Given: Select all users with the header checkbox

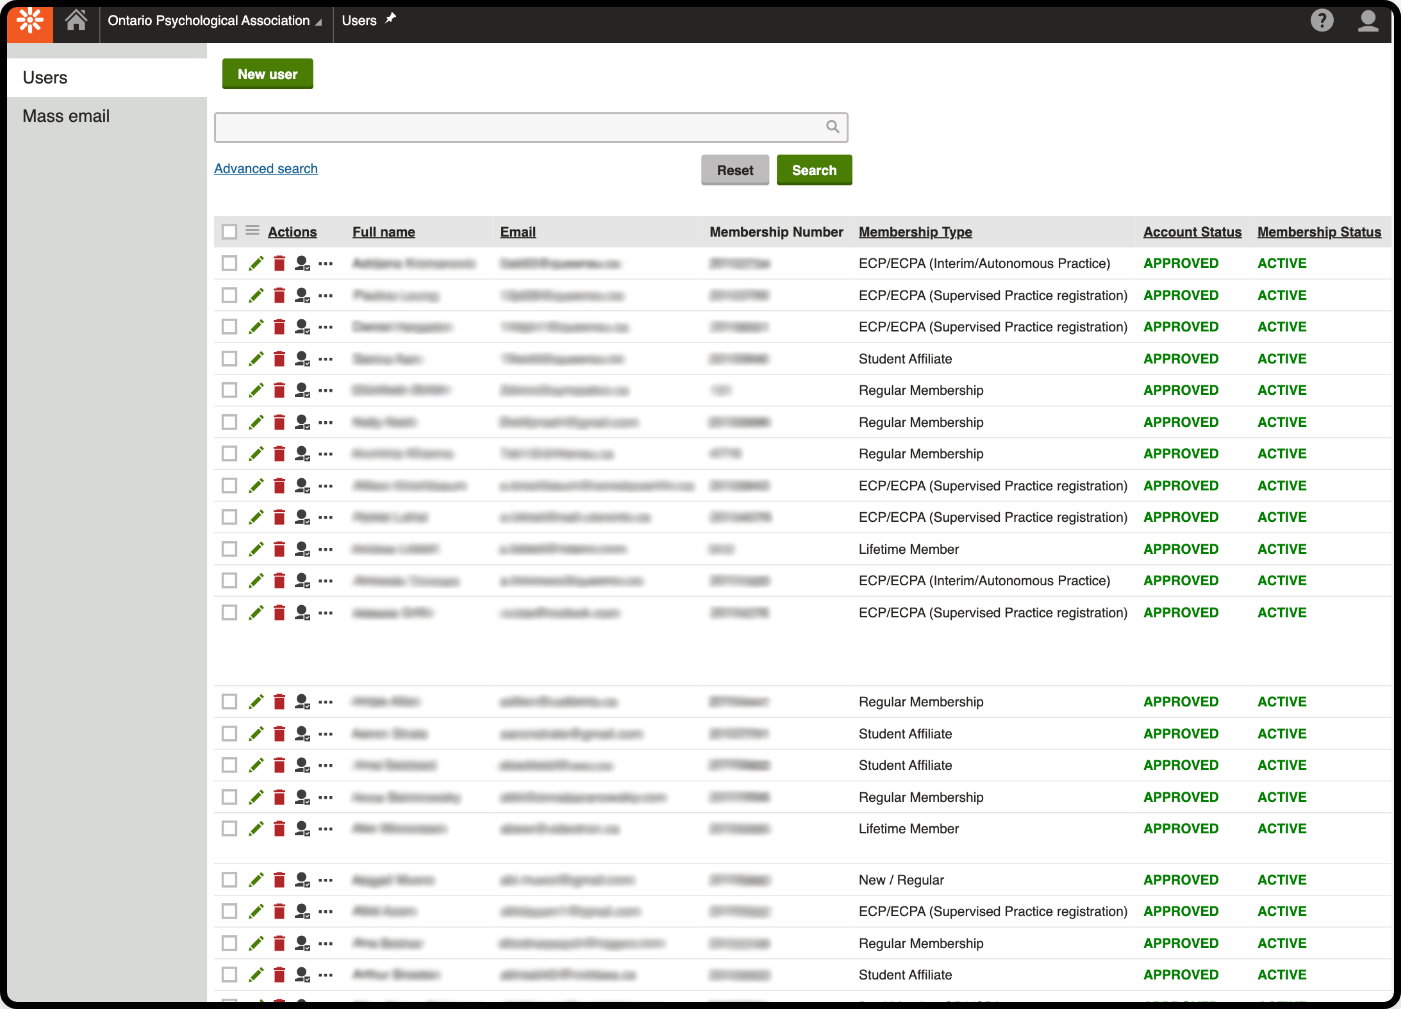Looking at the screenshot, I should pos(229,231).
